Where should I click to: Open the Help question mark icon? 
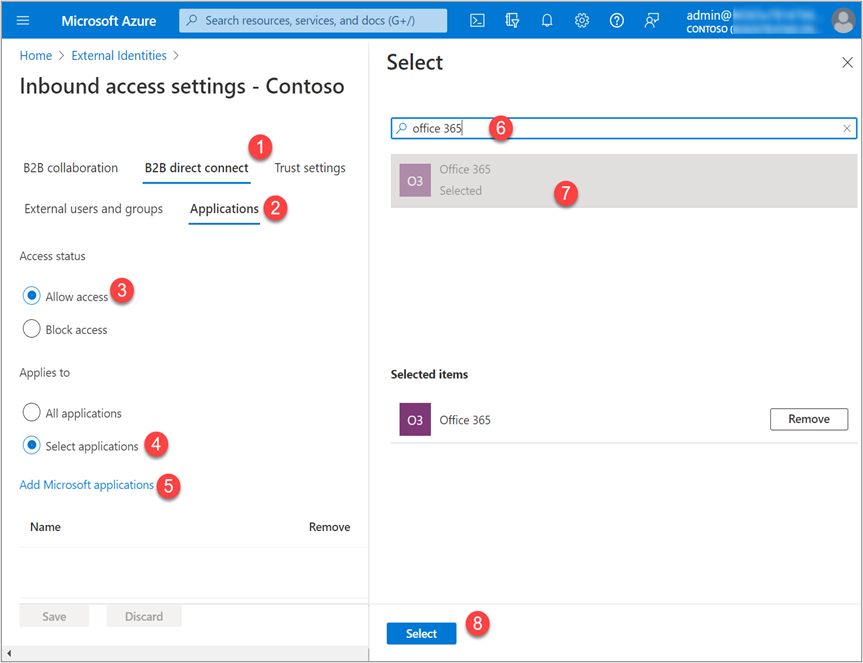click(x=617, y=20)
